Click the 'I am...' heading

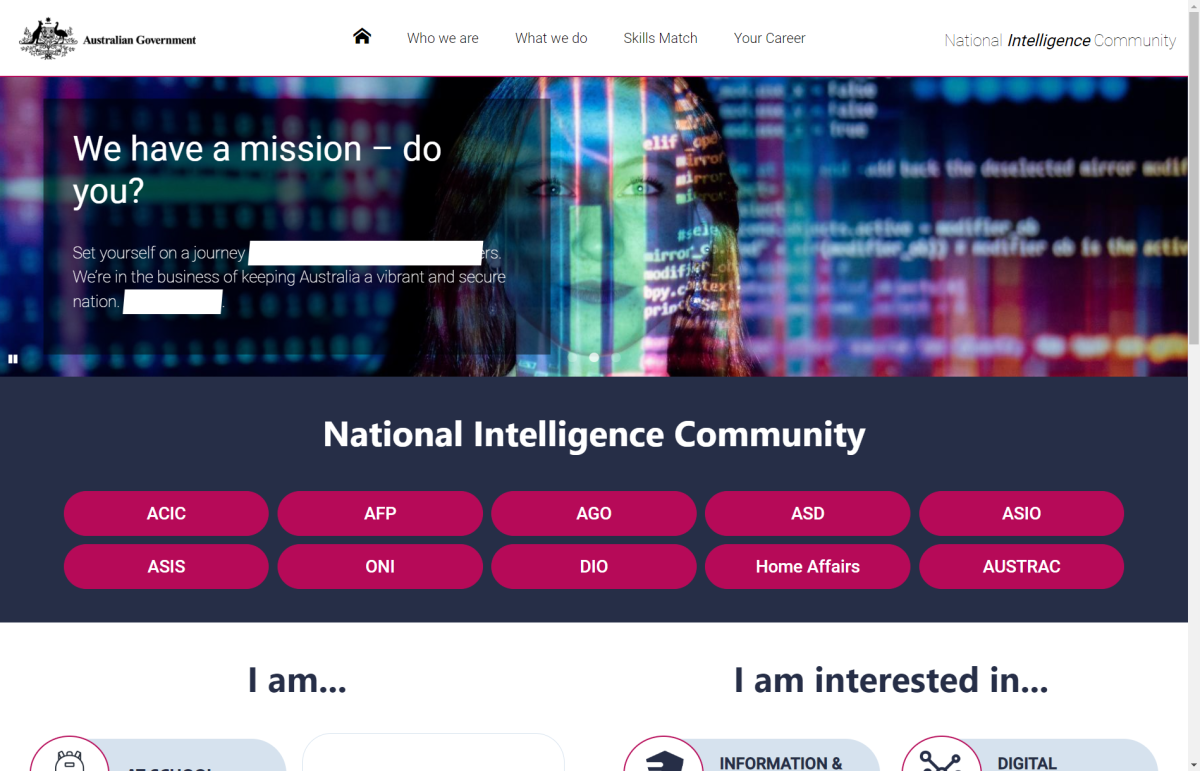click(297, 680)
